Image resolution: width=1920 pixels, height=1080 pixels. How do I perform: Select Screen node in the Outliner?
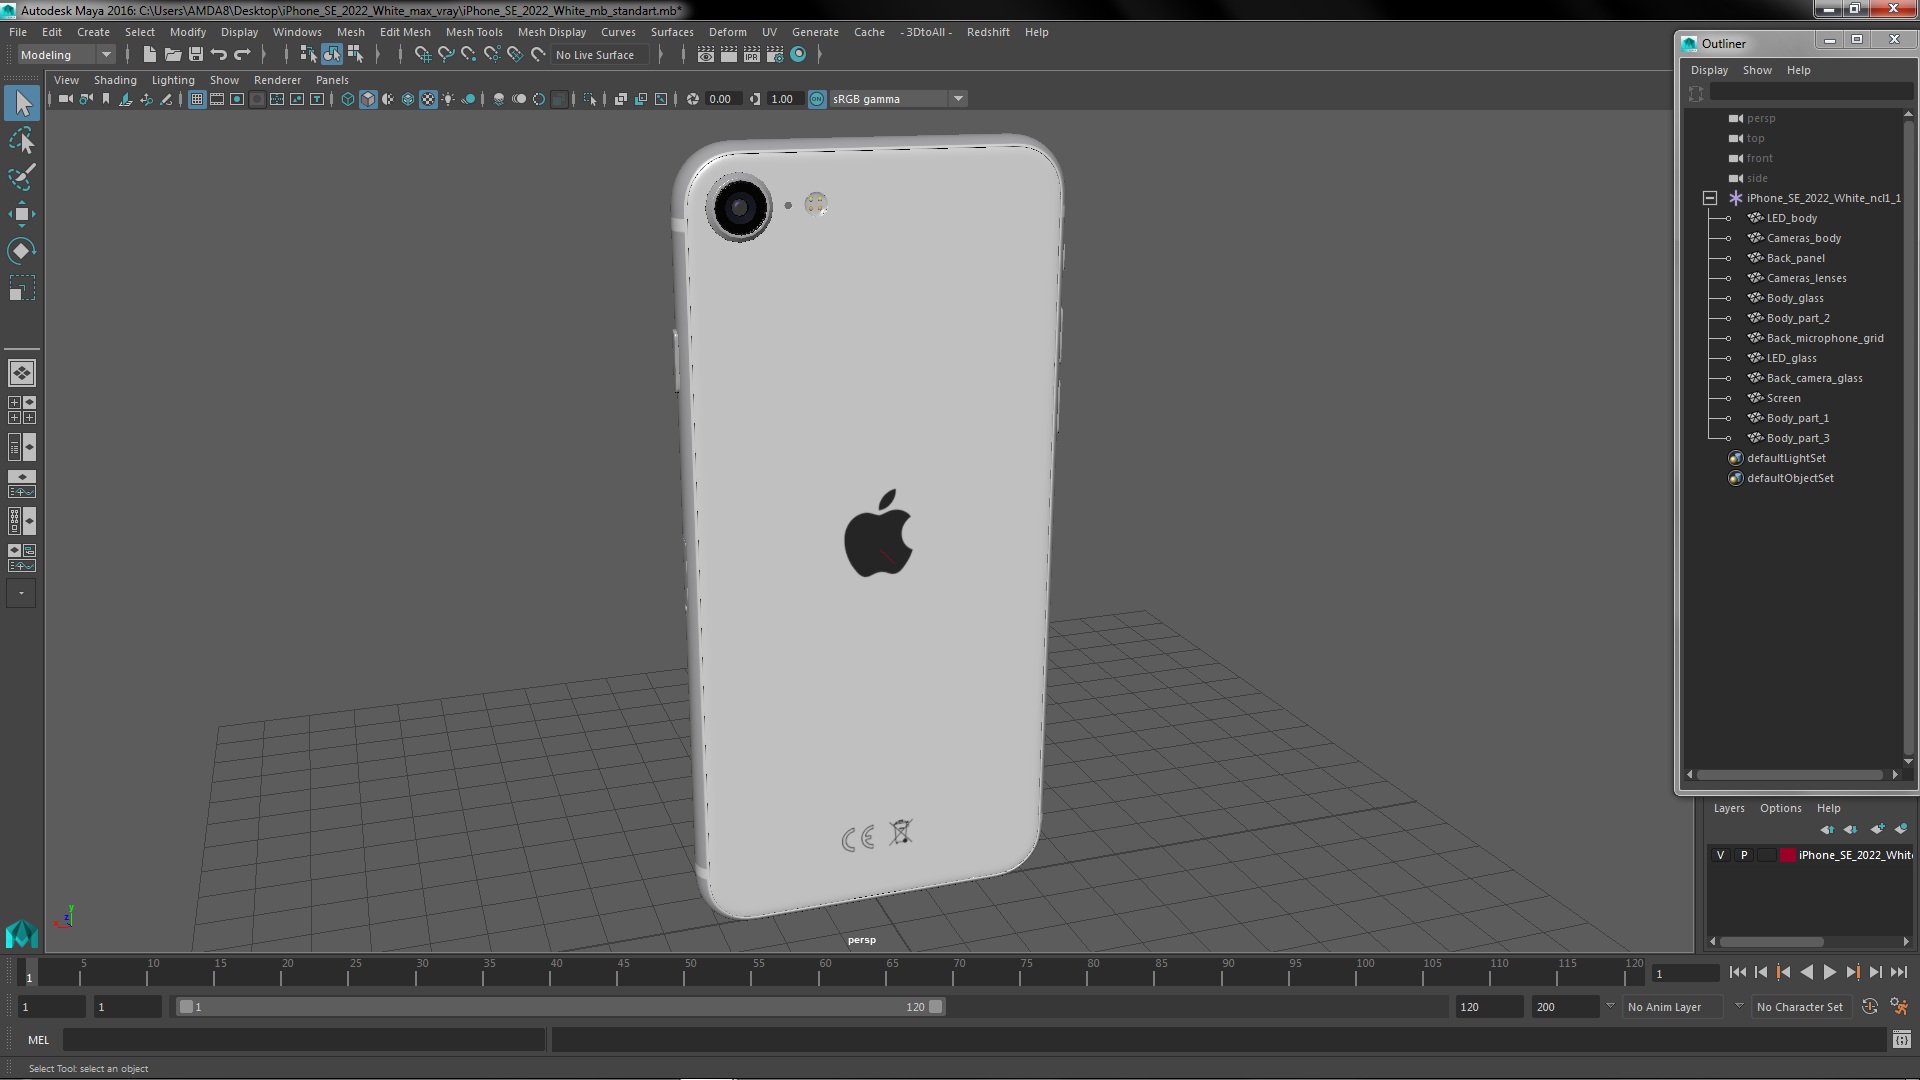1783,398
